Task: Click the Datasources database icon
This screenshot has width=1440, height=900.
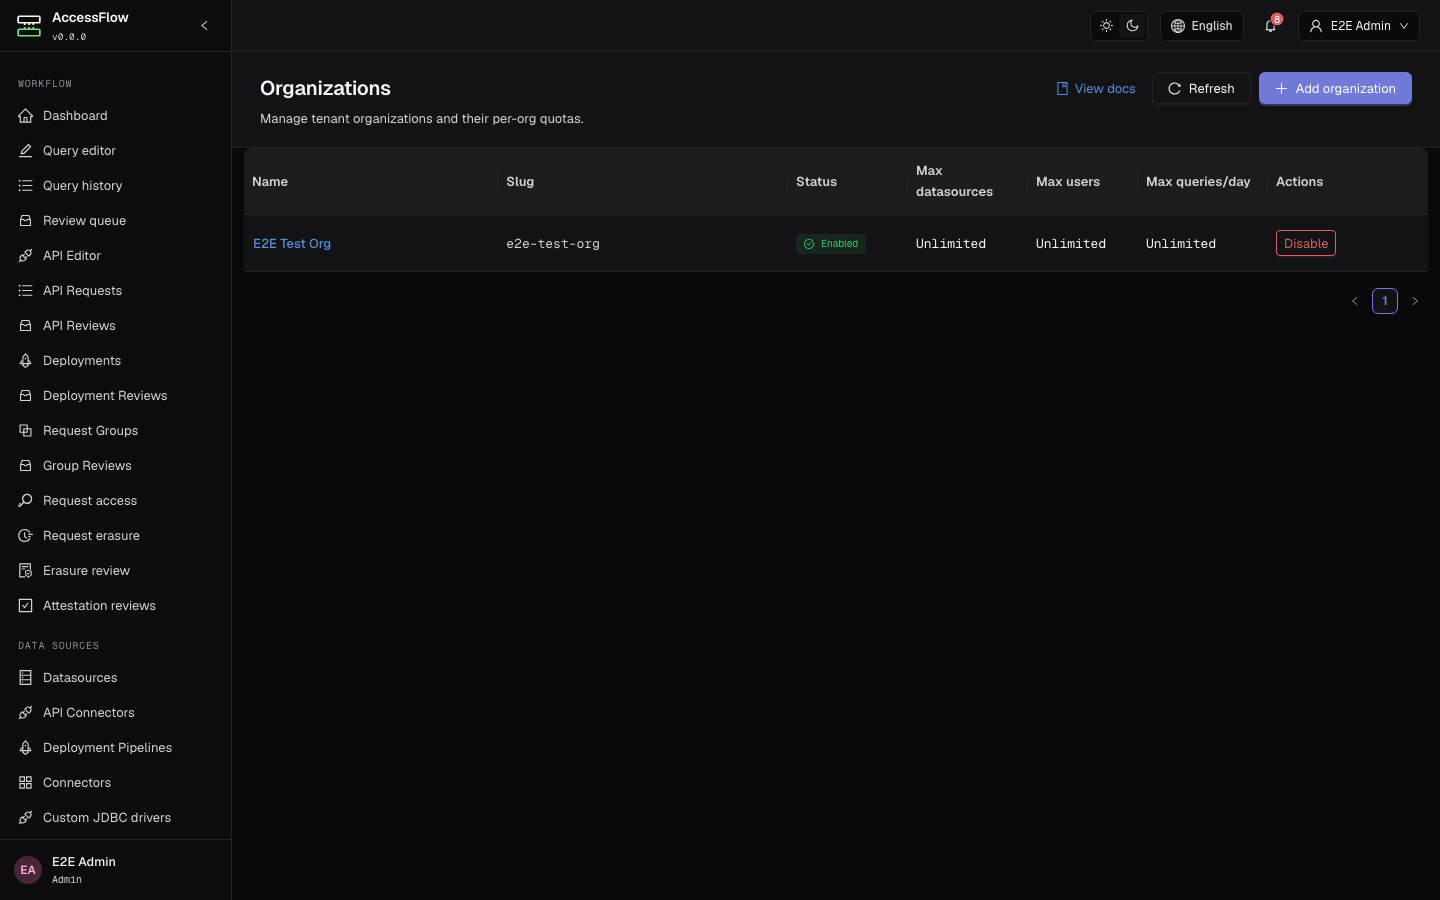Action: point(26,678)
